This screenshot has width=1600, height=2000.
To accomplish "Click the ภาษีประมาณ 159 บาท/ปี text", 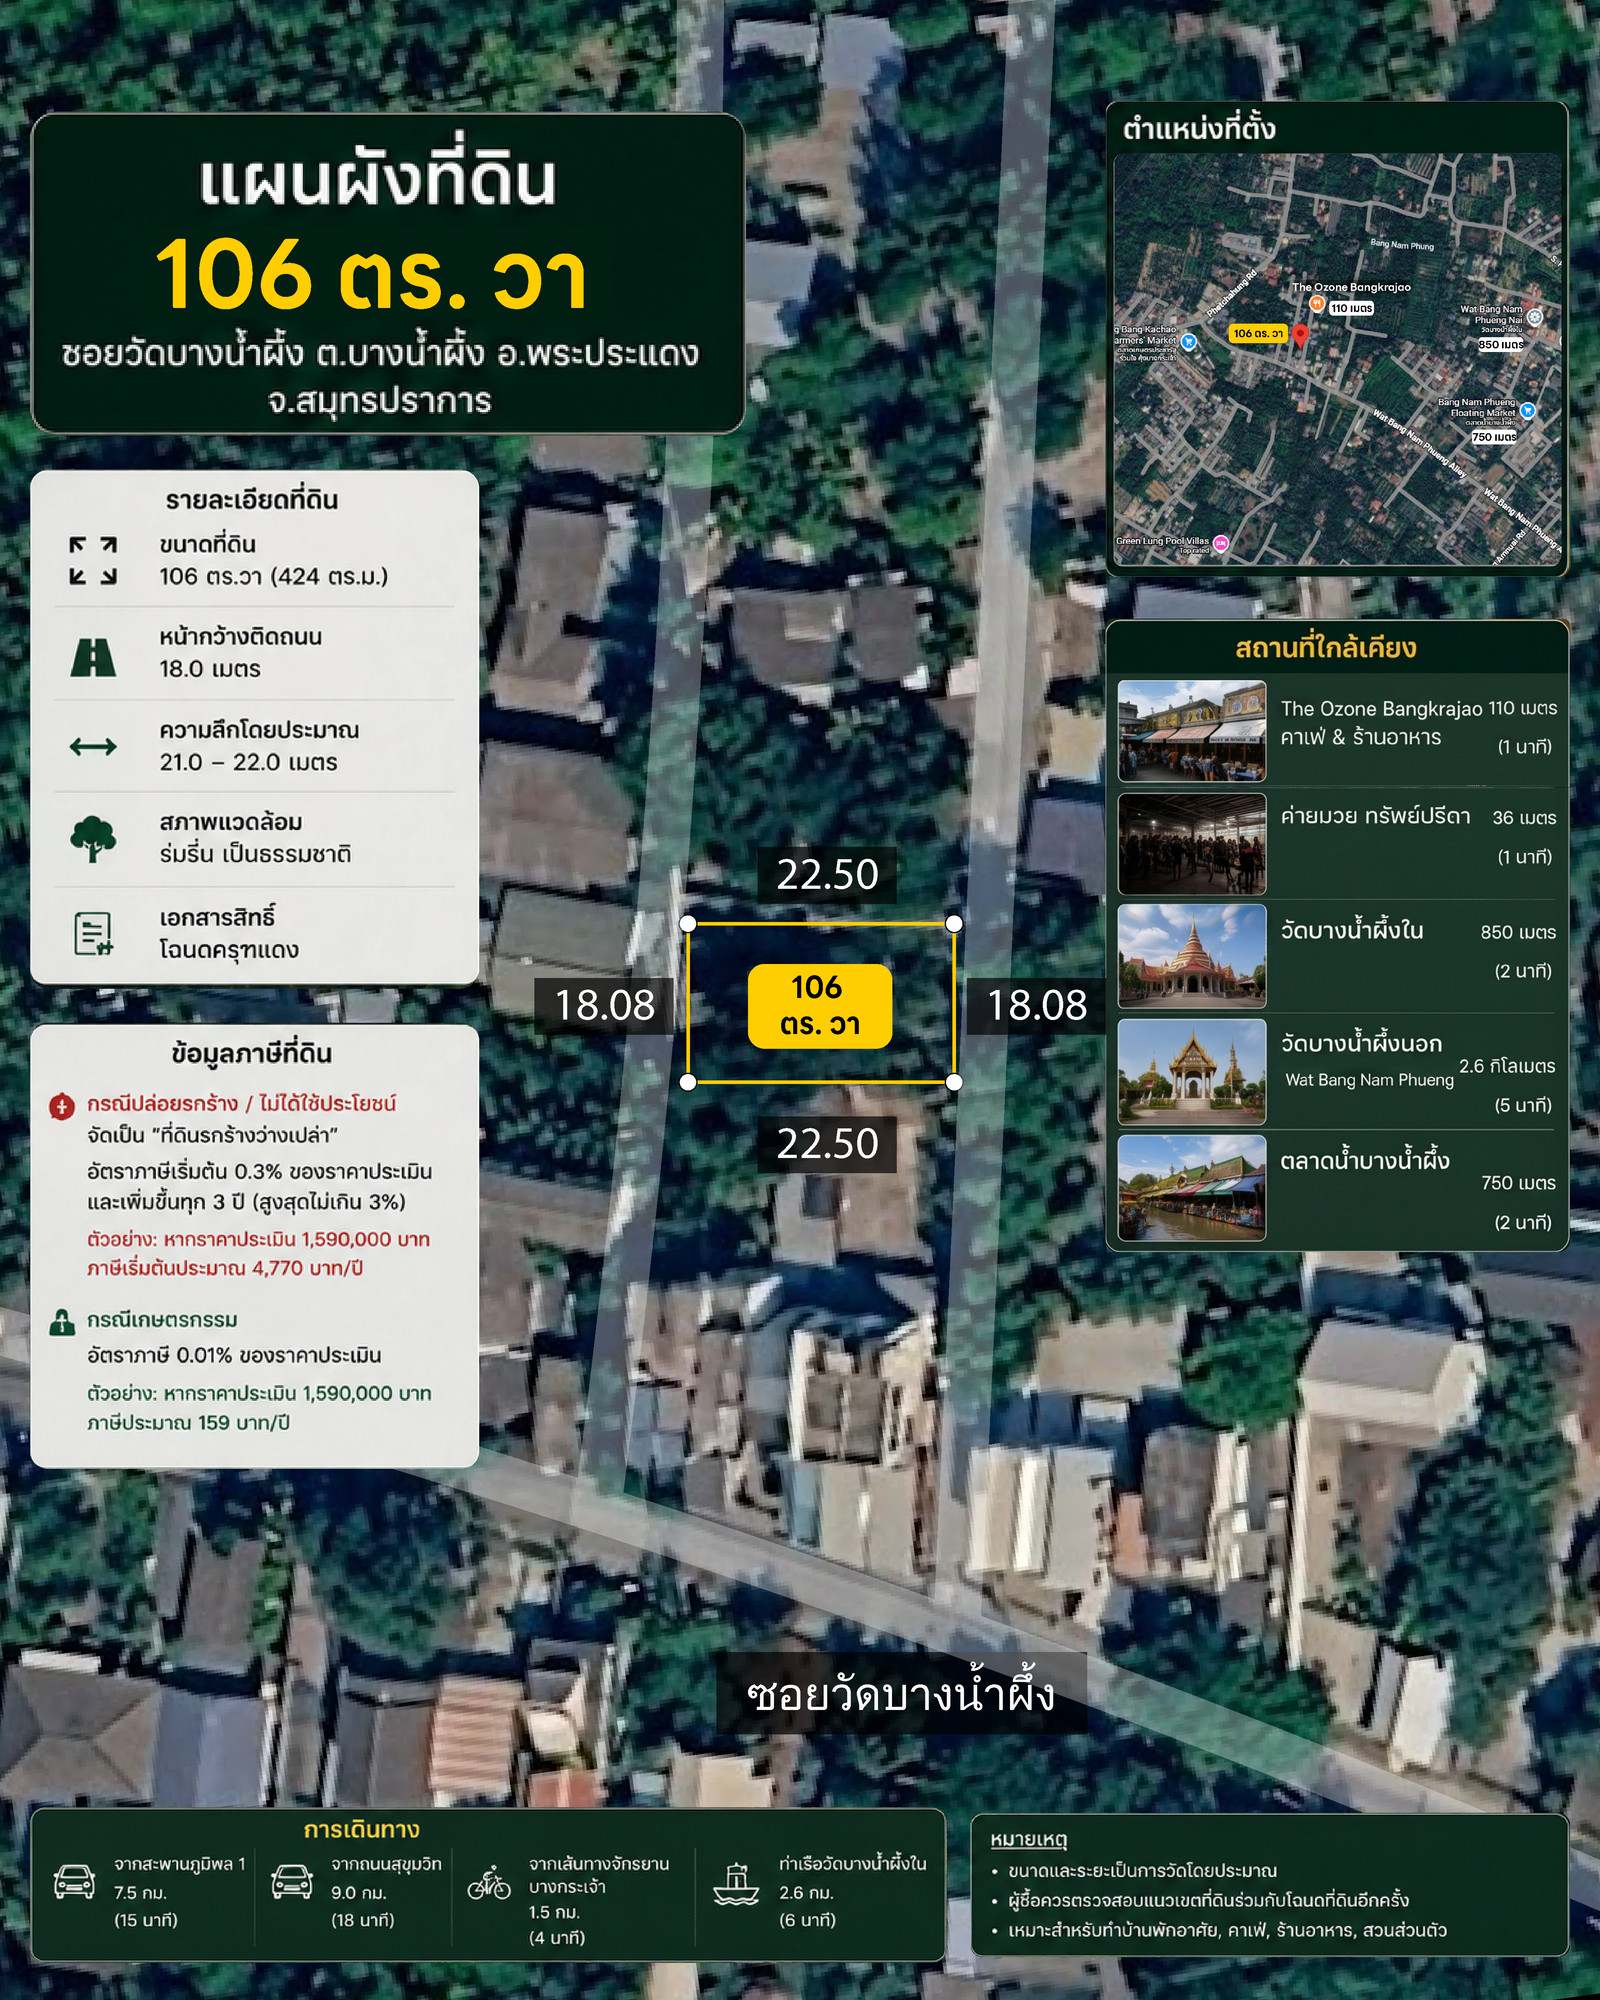I will [x=188, y=1423].
